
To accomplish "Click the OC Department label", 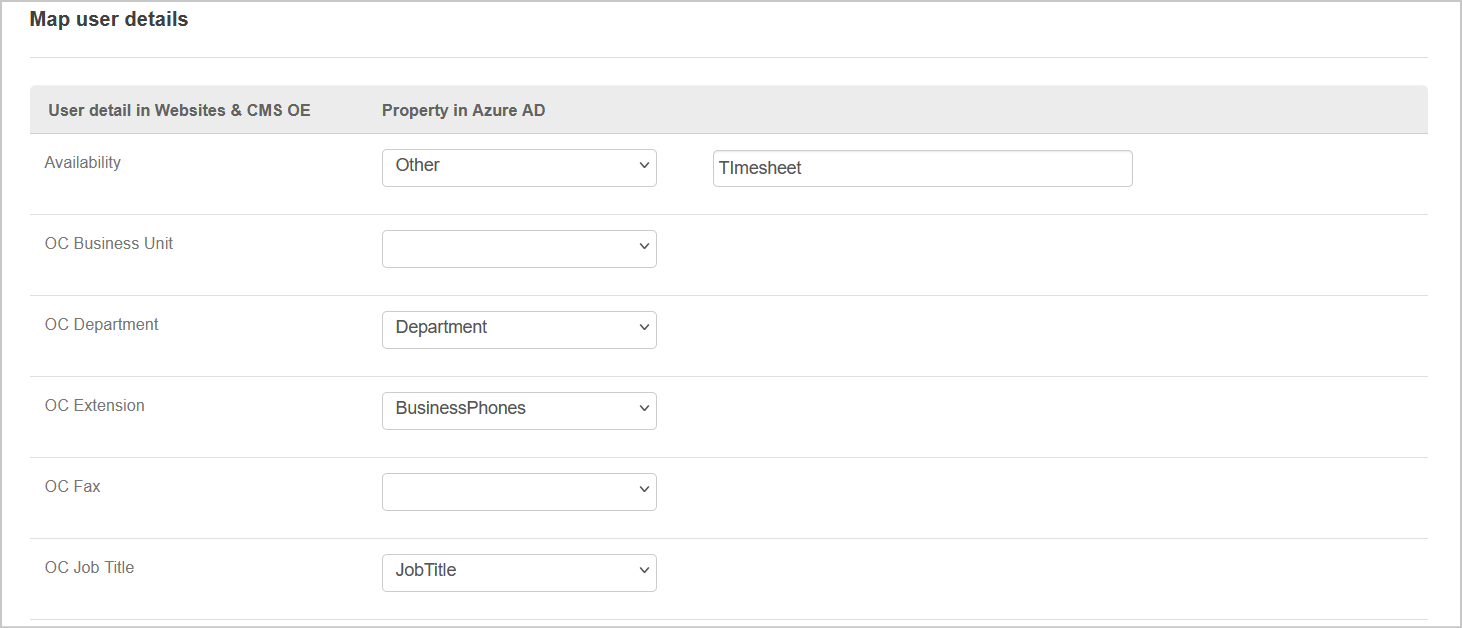I will [102, 324].
